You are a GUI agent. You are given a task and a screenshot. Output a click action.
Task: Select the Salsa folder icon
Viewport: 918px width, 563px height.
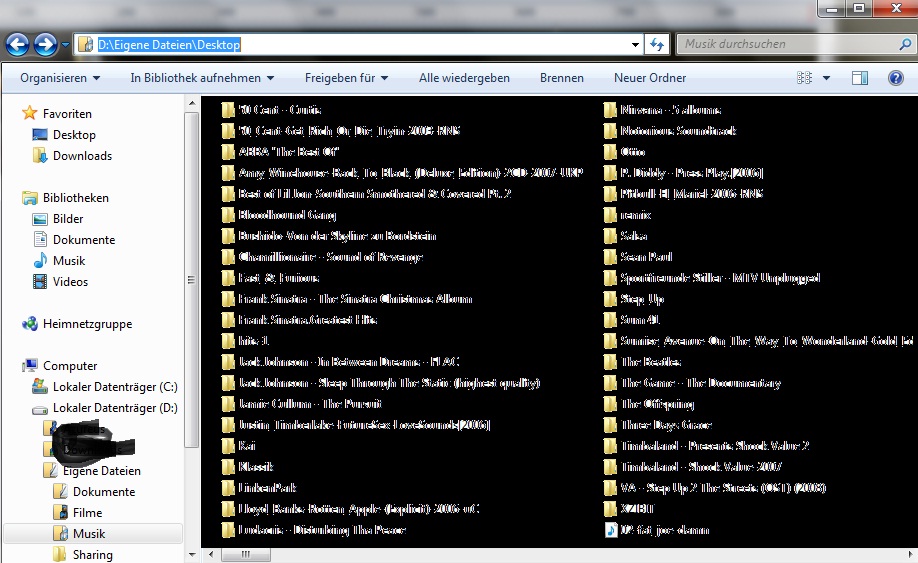(610, 236)
